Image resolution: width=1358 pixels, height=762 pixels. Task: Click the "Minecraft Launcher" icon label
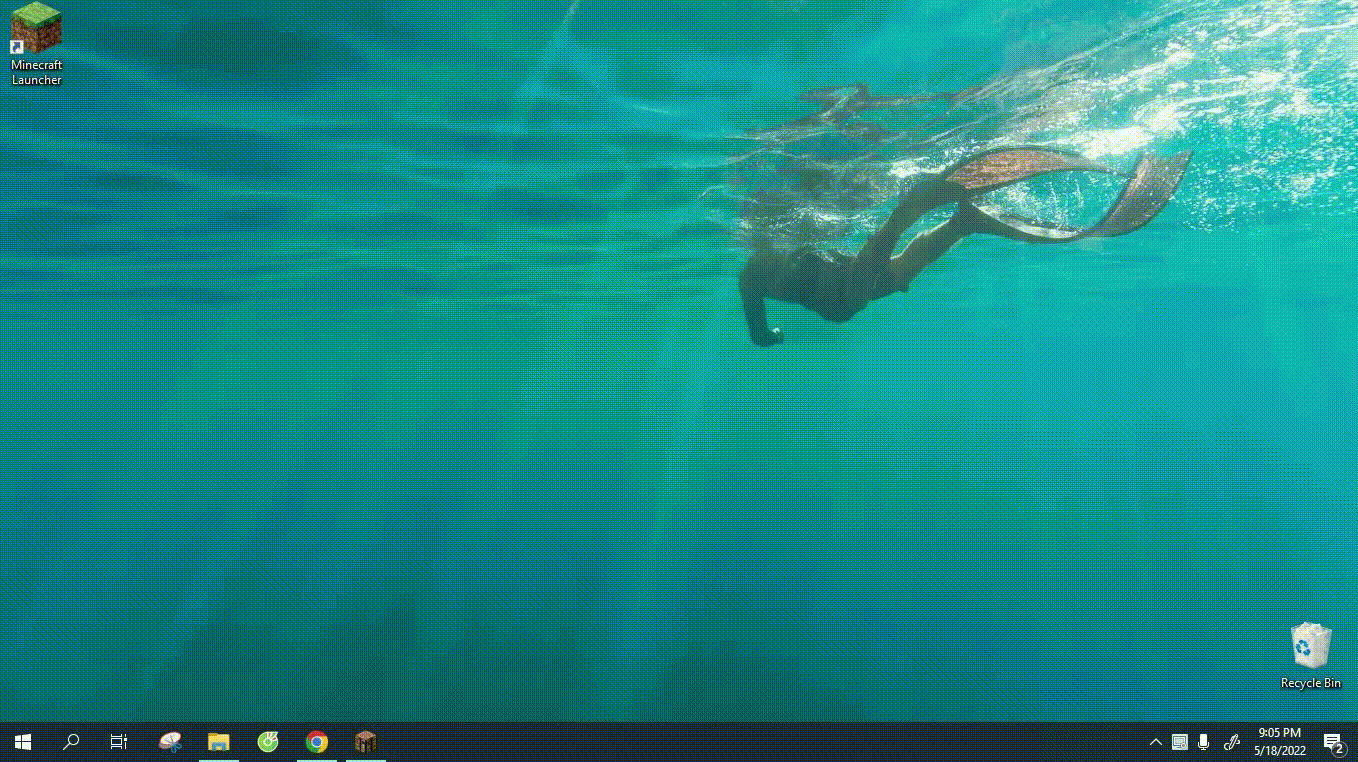36,72
